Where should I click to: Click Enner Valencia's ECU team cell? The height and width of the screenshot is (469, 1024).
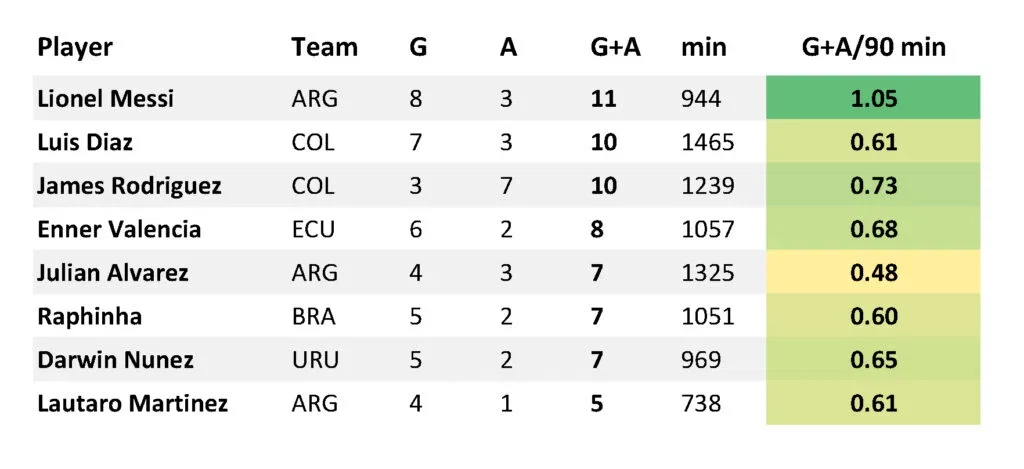tap(313, 229)
